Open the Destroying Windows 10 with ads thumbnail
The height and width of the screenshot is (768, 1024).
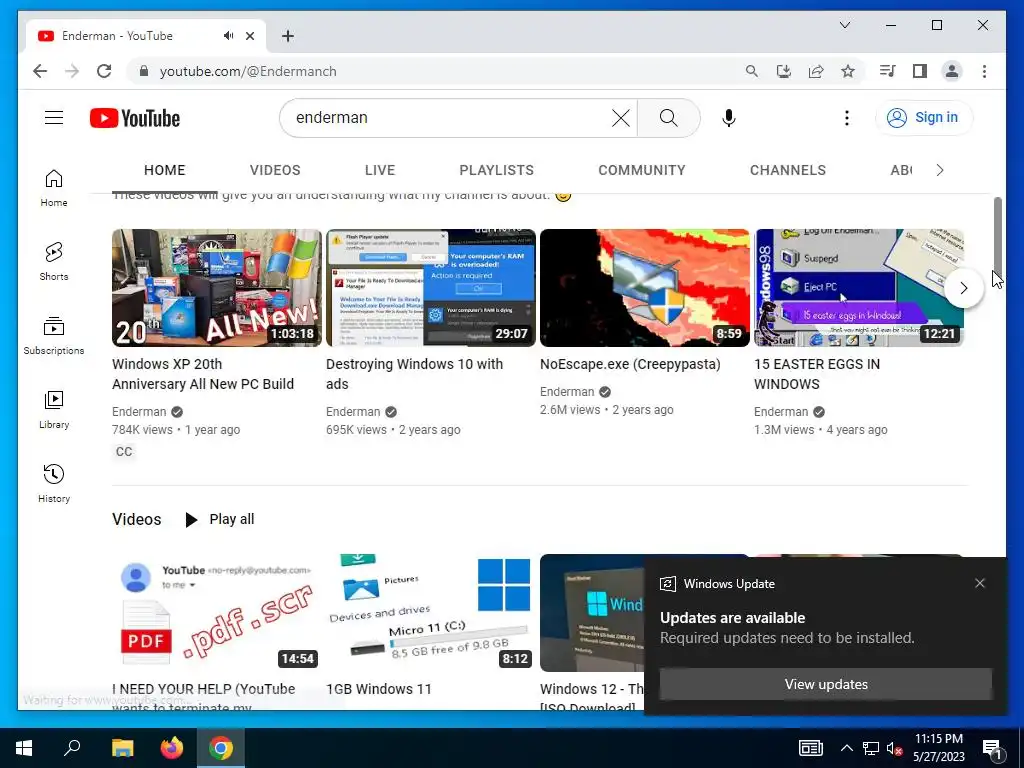pyautogui.click(x=431, y=288)
